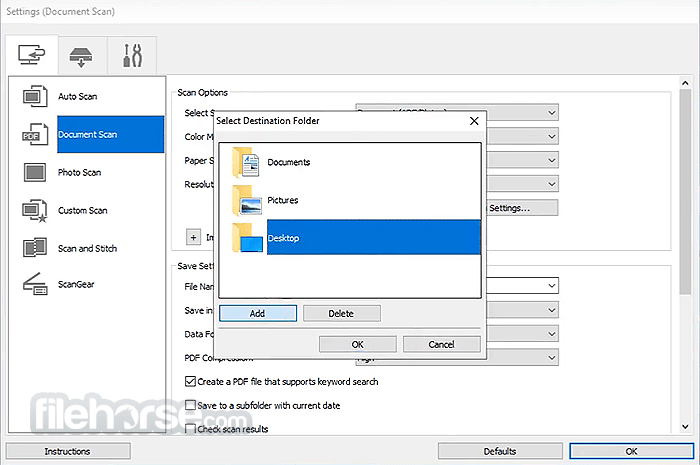
Task: Click the Document Scan PDF icon
Action: (35, 134)
